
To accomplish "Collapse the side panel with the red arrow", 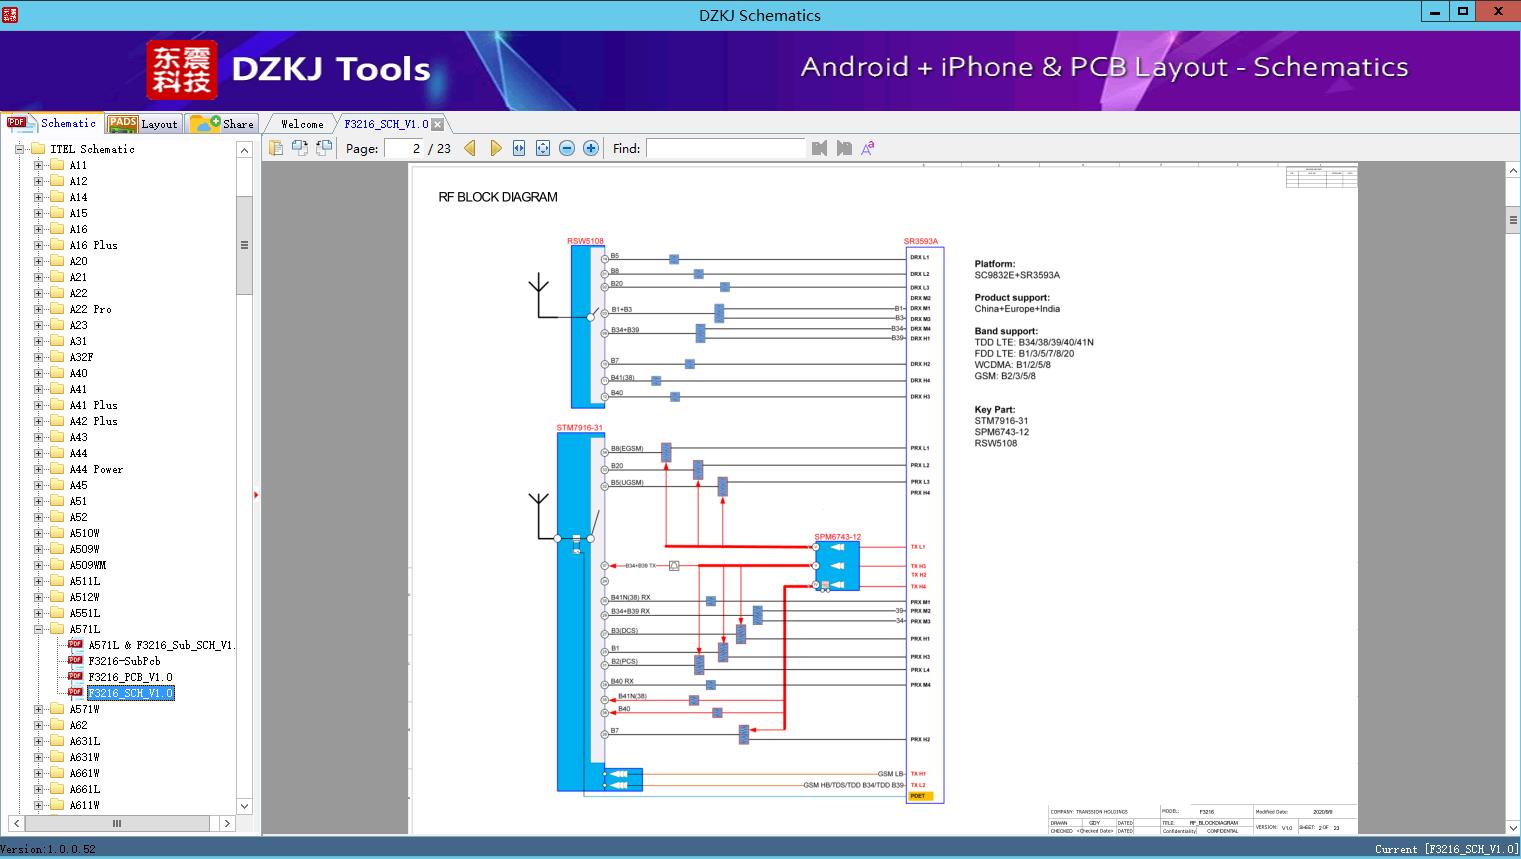I will pyautogui.click(x=256, y=494).
